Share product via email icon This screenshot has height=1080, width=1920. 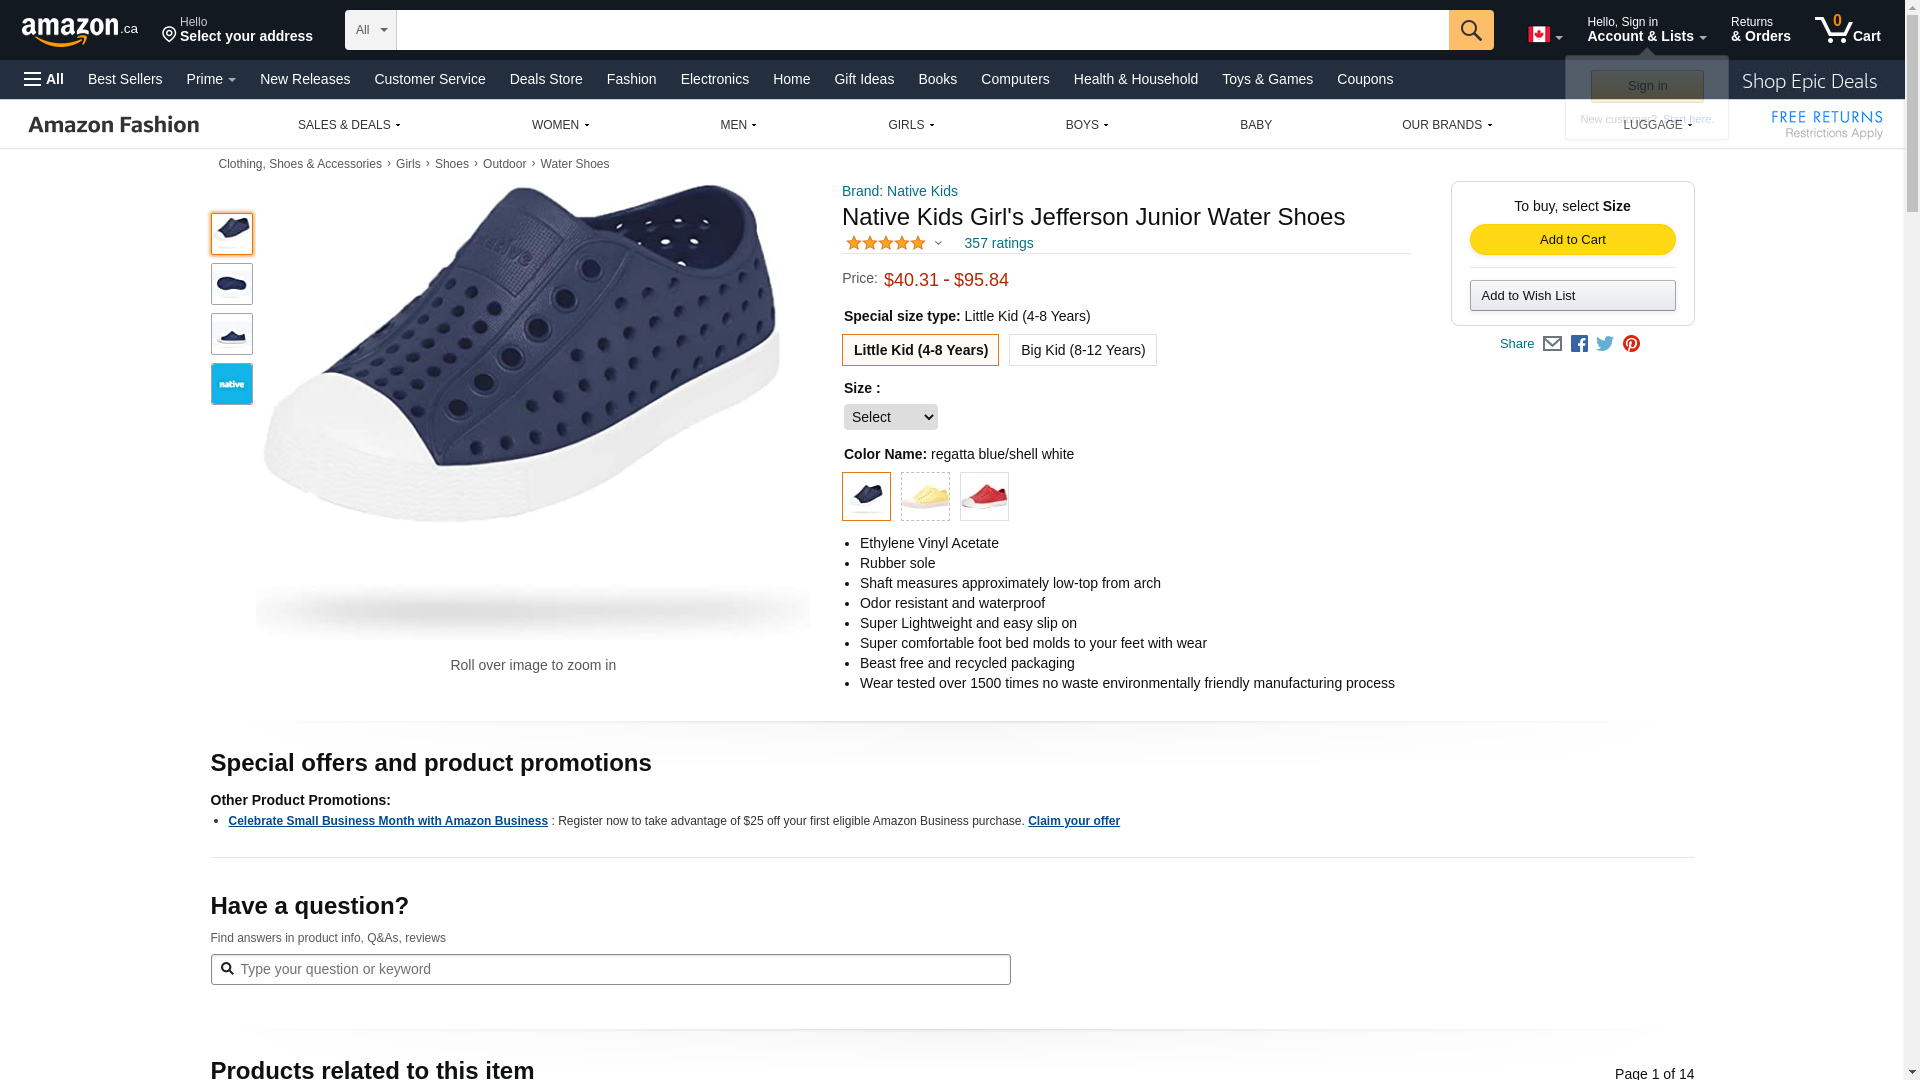(1552, 344)
